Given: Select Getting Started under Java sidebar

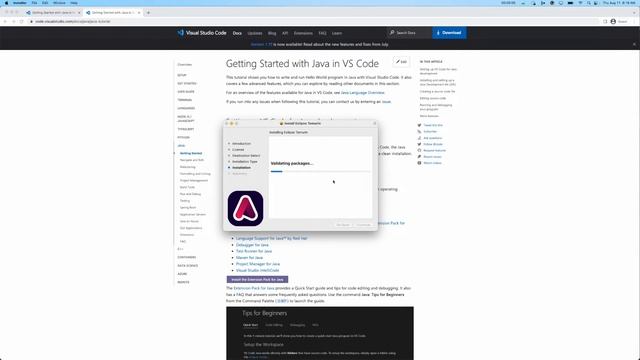Looking at the screenshot, I should [x=191, y=153].
